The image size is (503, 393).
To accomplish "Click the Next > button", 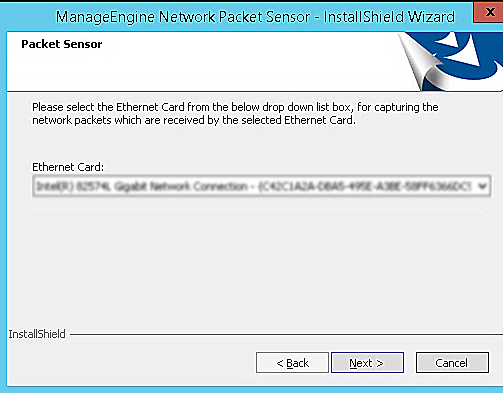I will point(367,363).
